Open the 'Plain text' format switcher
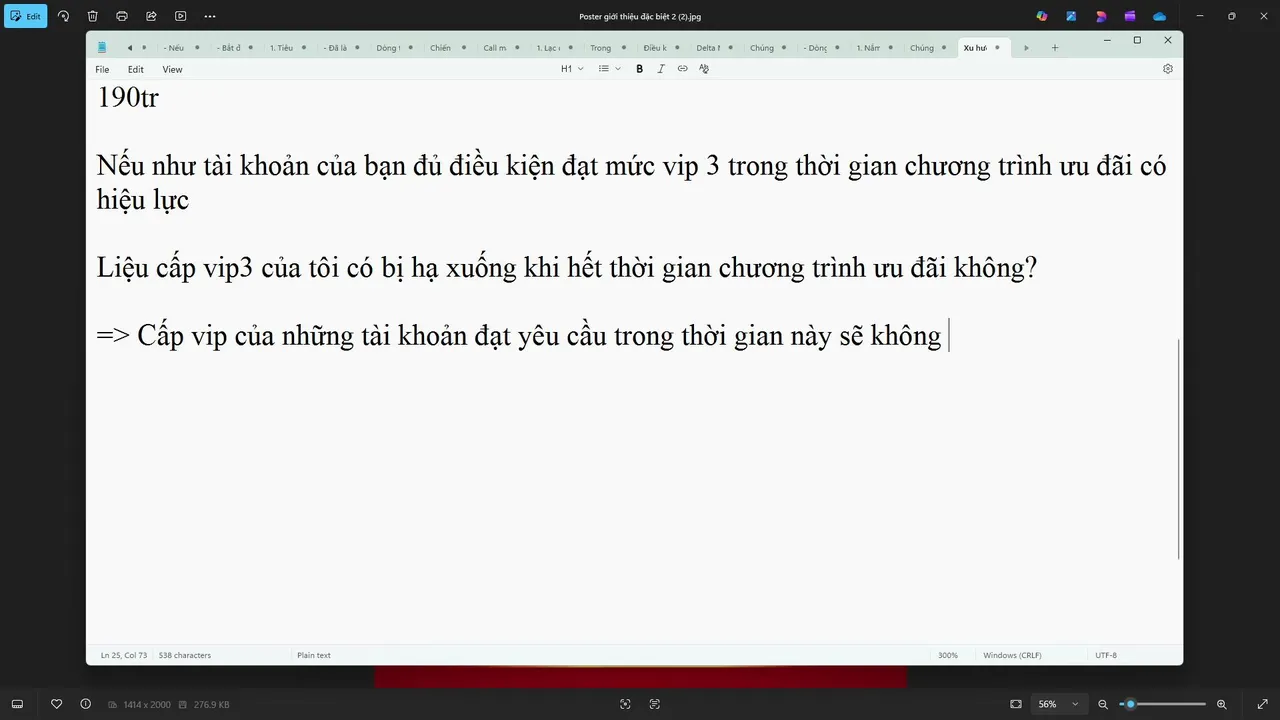1280x720 pixels. (314, 655)
